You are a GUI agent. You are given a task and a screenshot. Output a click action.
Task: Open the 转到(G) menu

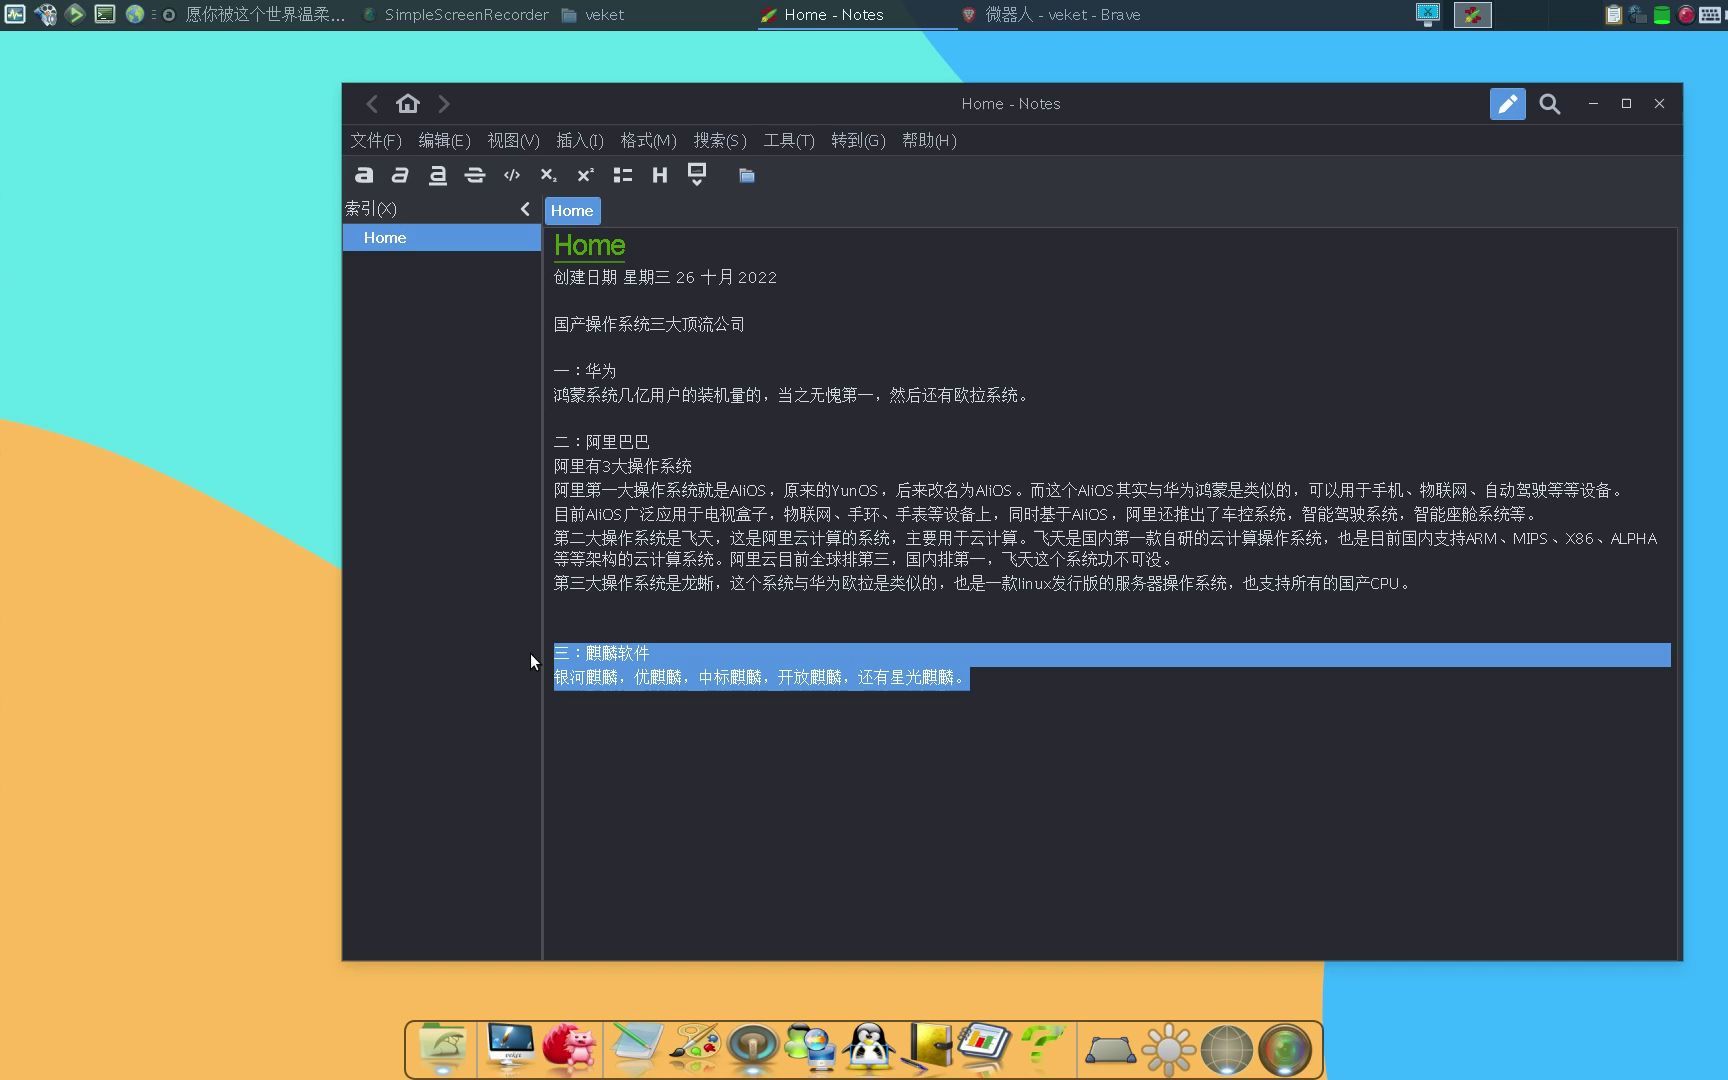pos(858,141)
